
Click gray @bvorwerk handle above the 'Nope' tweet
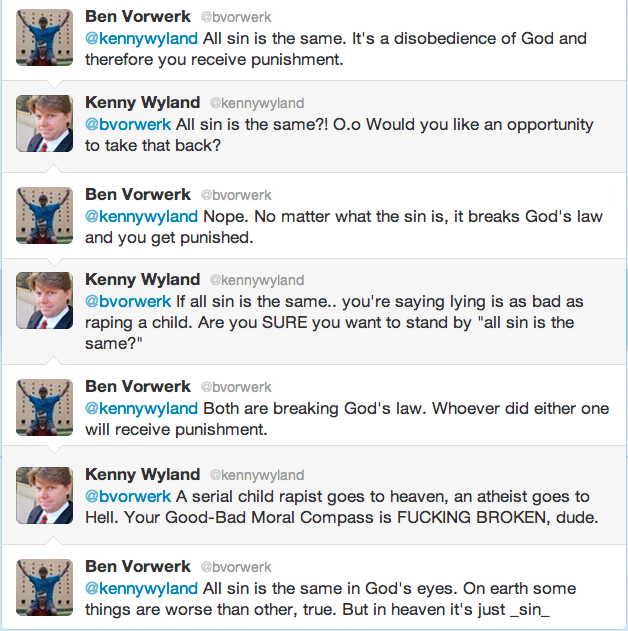pos(236,195)
